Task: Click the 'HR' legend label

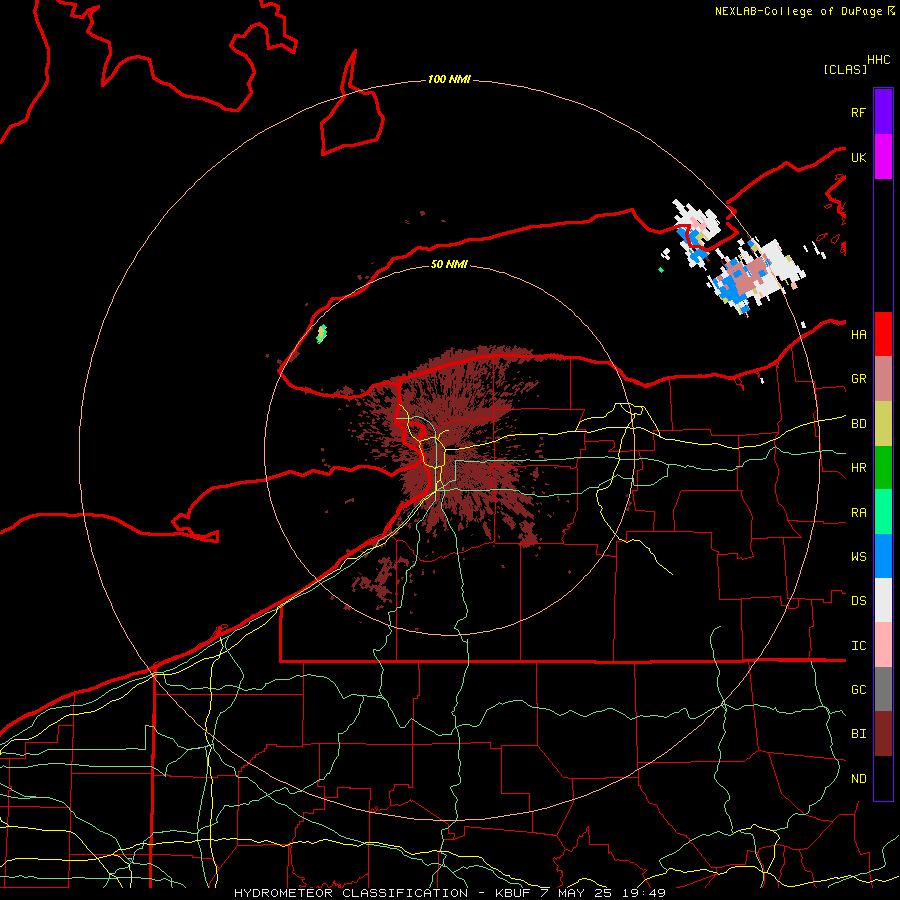Action: click(x=858, y=468)
